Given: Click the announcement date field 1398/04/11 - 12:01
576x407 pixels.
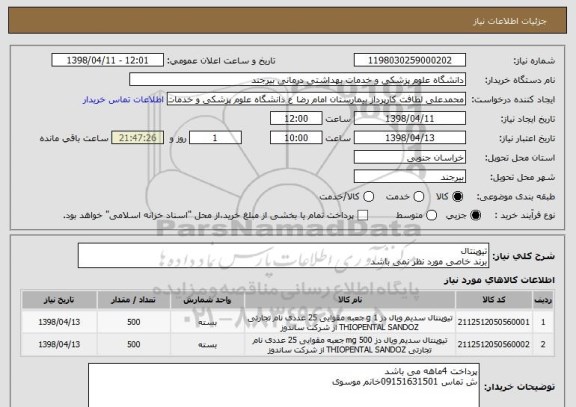Looking at the screenshot, I should [108, 60].
